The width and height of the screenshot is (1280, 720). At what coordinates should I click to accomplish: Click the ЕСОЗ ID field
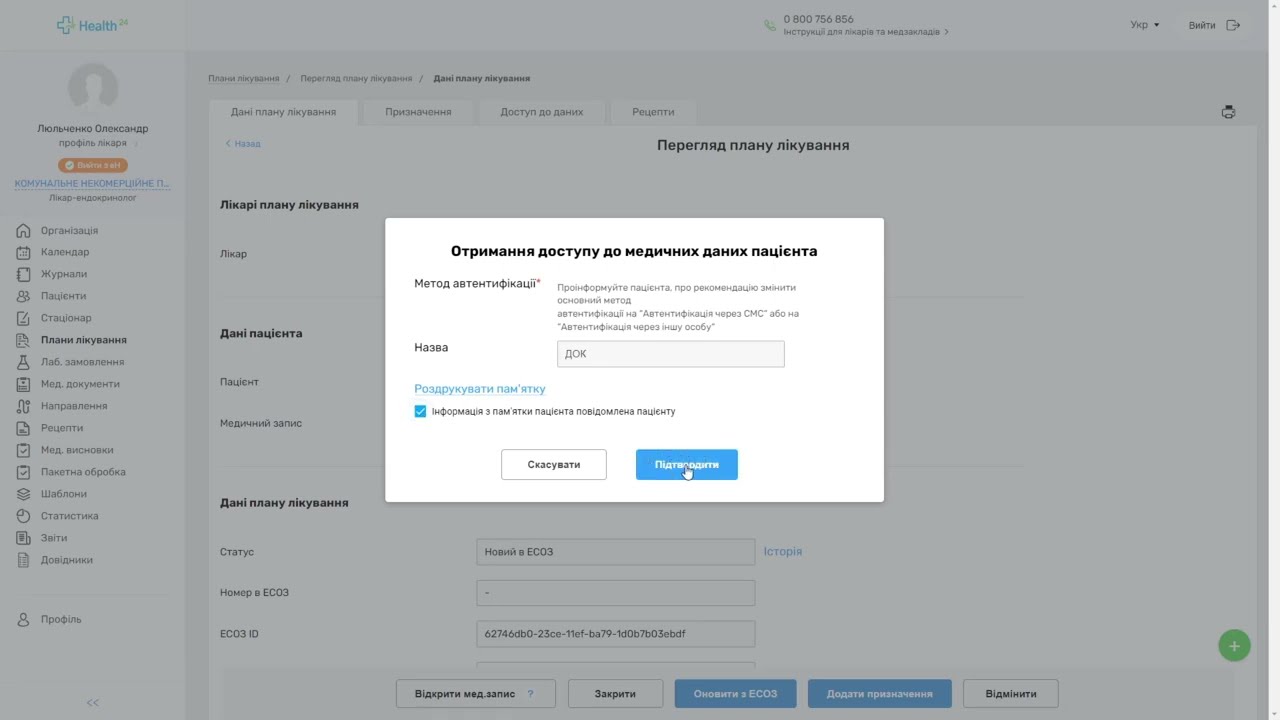[x=616, y=634]
